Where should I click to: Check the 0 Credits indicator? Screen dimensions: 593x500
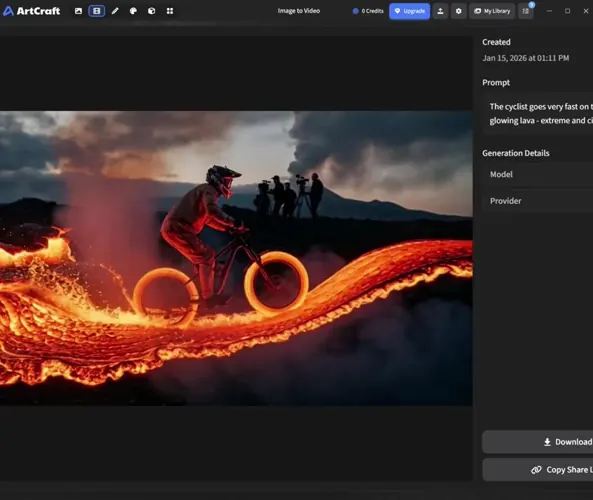coord(368,11)
